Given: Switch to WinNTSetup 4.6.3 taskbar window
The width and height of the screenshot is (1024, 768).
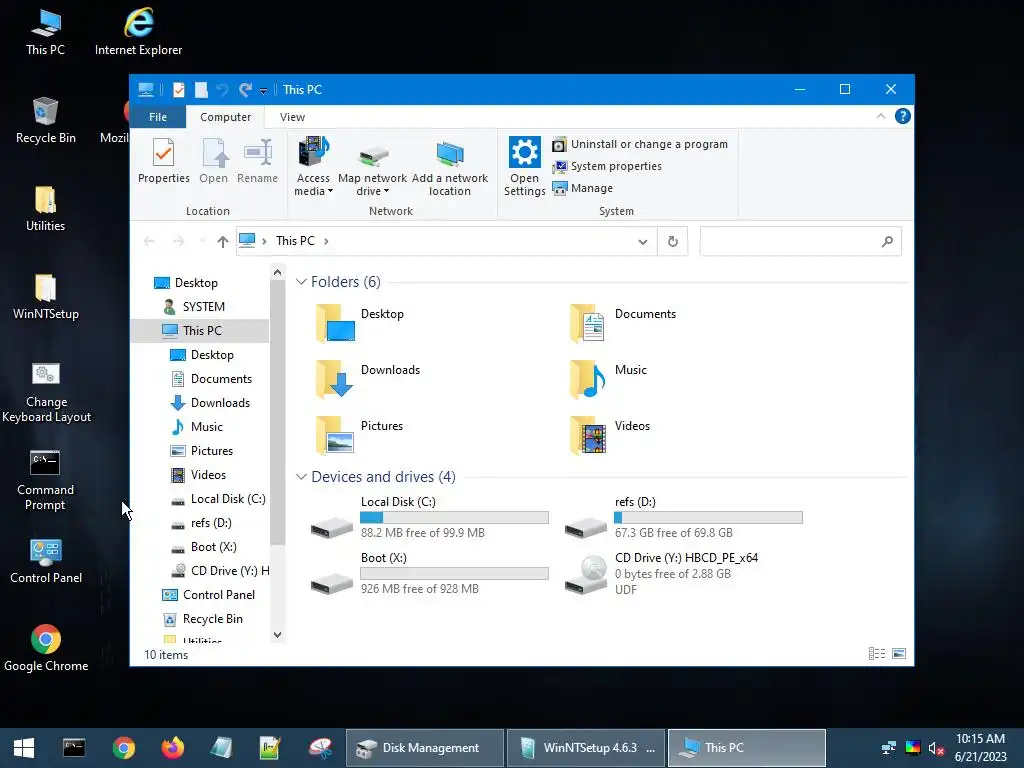Looking at the screenshot, I should (x=586, y=748).
